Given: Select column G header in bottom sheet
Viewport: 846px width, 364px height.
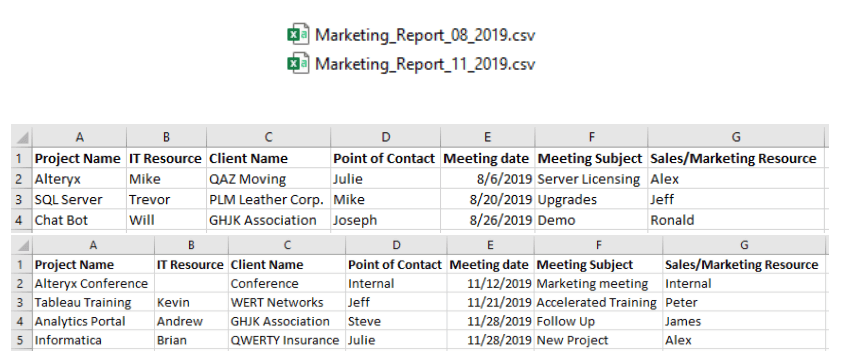Looking at the screenshot, I should [x=745, y=245].
